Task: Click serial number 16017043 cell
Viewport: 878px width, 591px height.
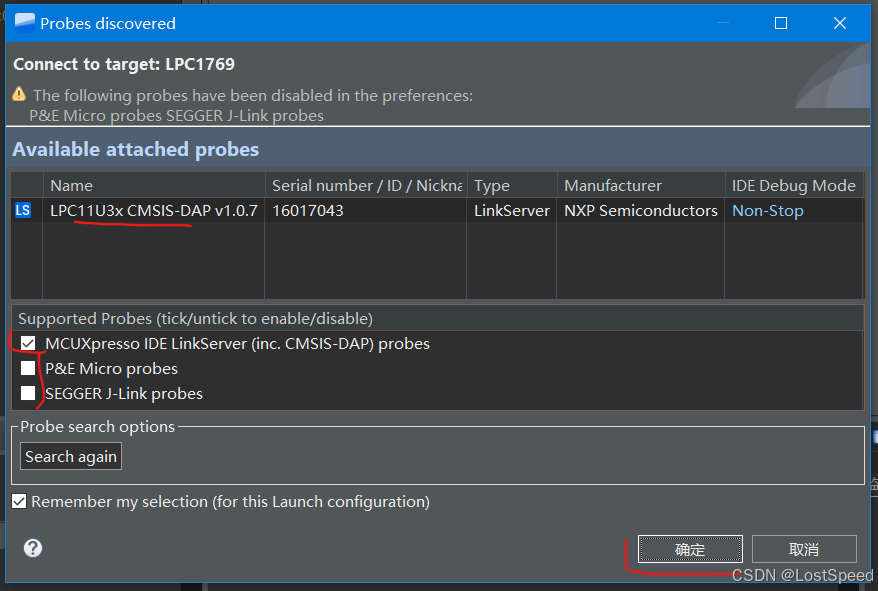Action: pyautogui.click(x=365, y=211)
